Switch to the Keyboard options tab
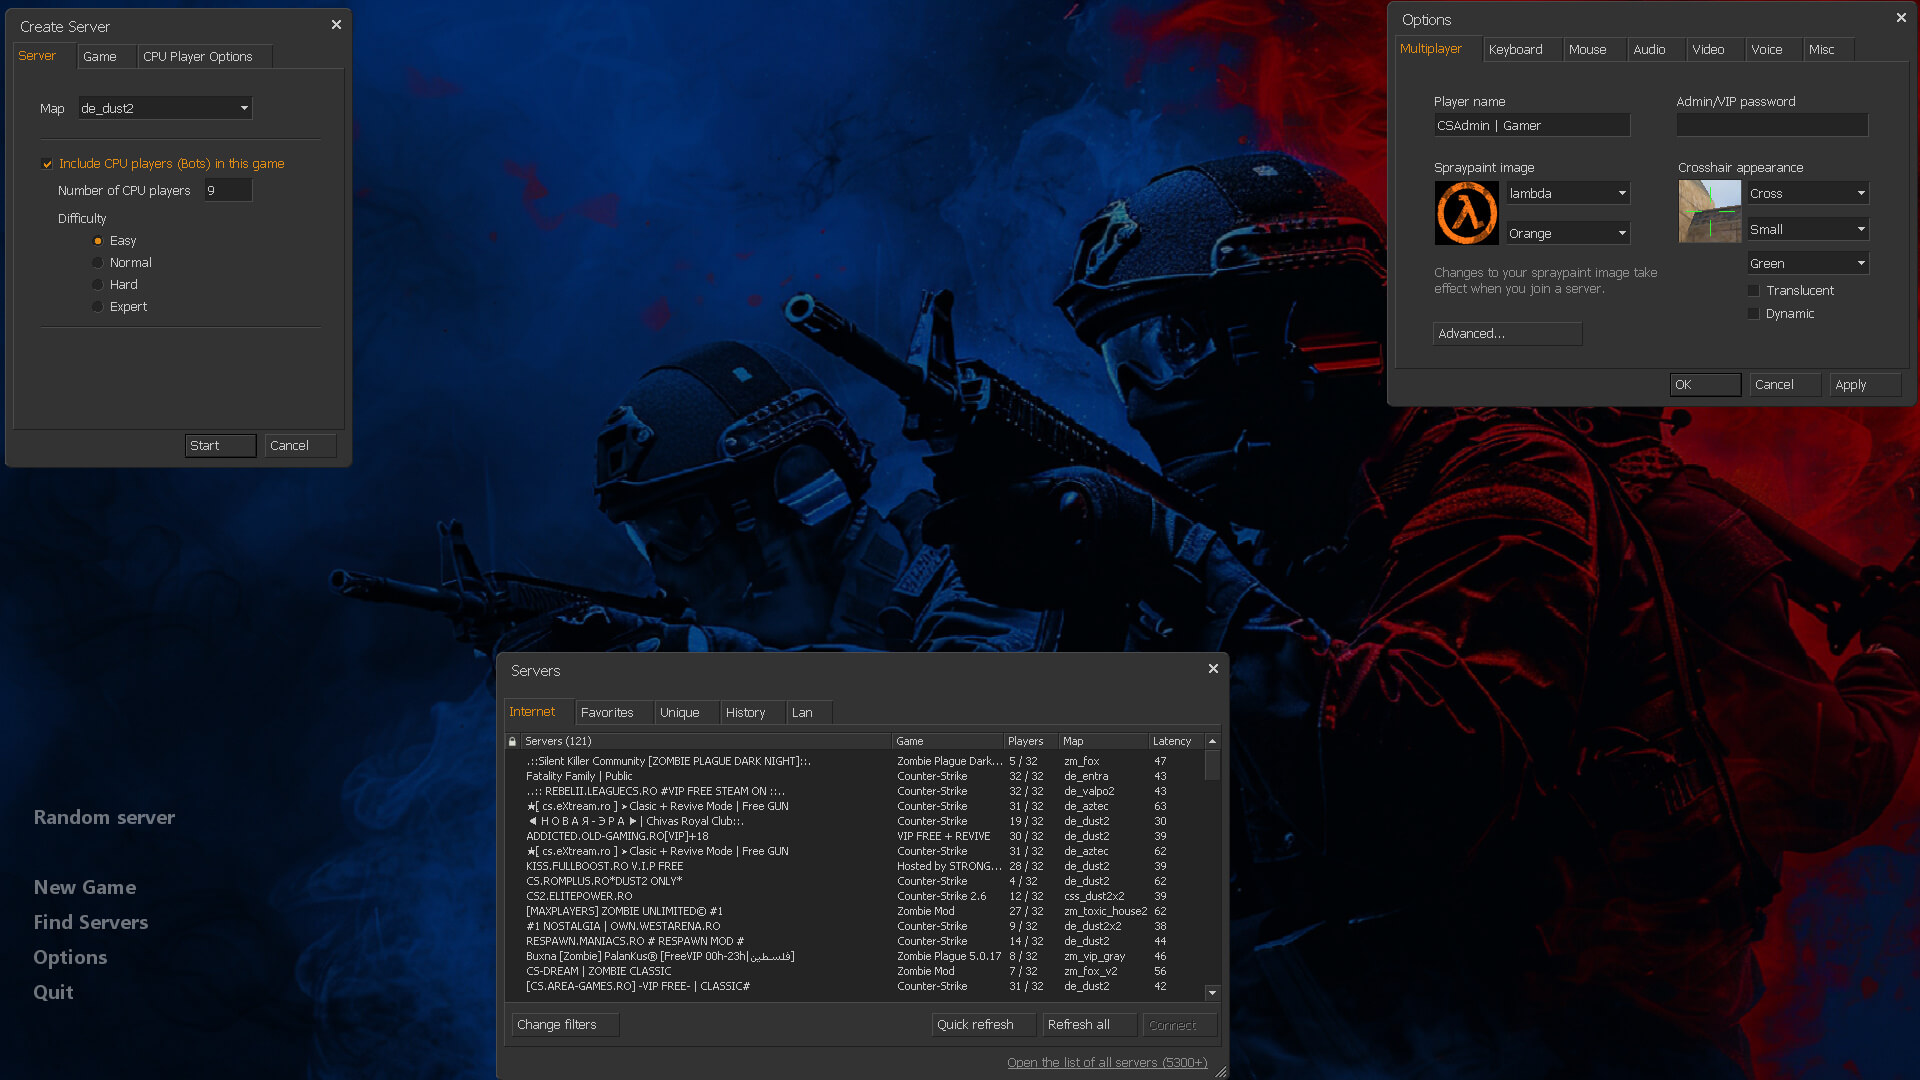 click(x=1515, y=49)
